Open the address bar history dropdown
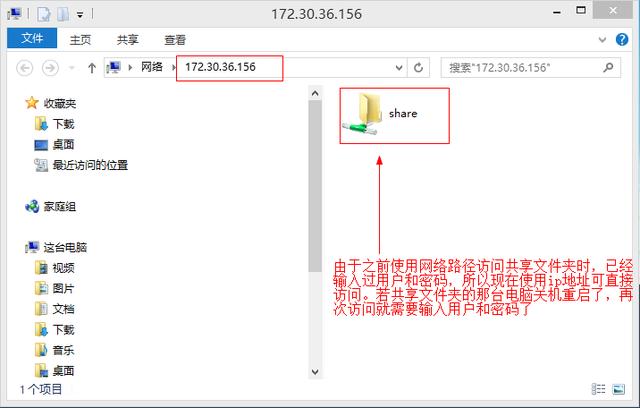This screenshot has width=640, height=408. [x=399, y=68]
